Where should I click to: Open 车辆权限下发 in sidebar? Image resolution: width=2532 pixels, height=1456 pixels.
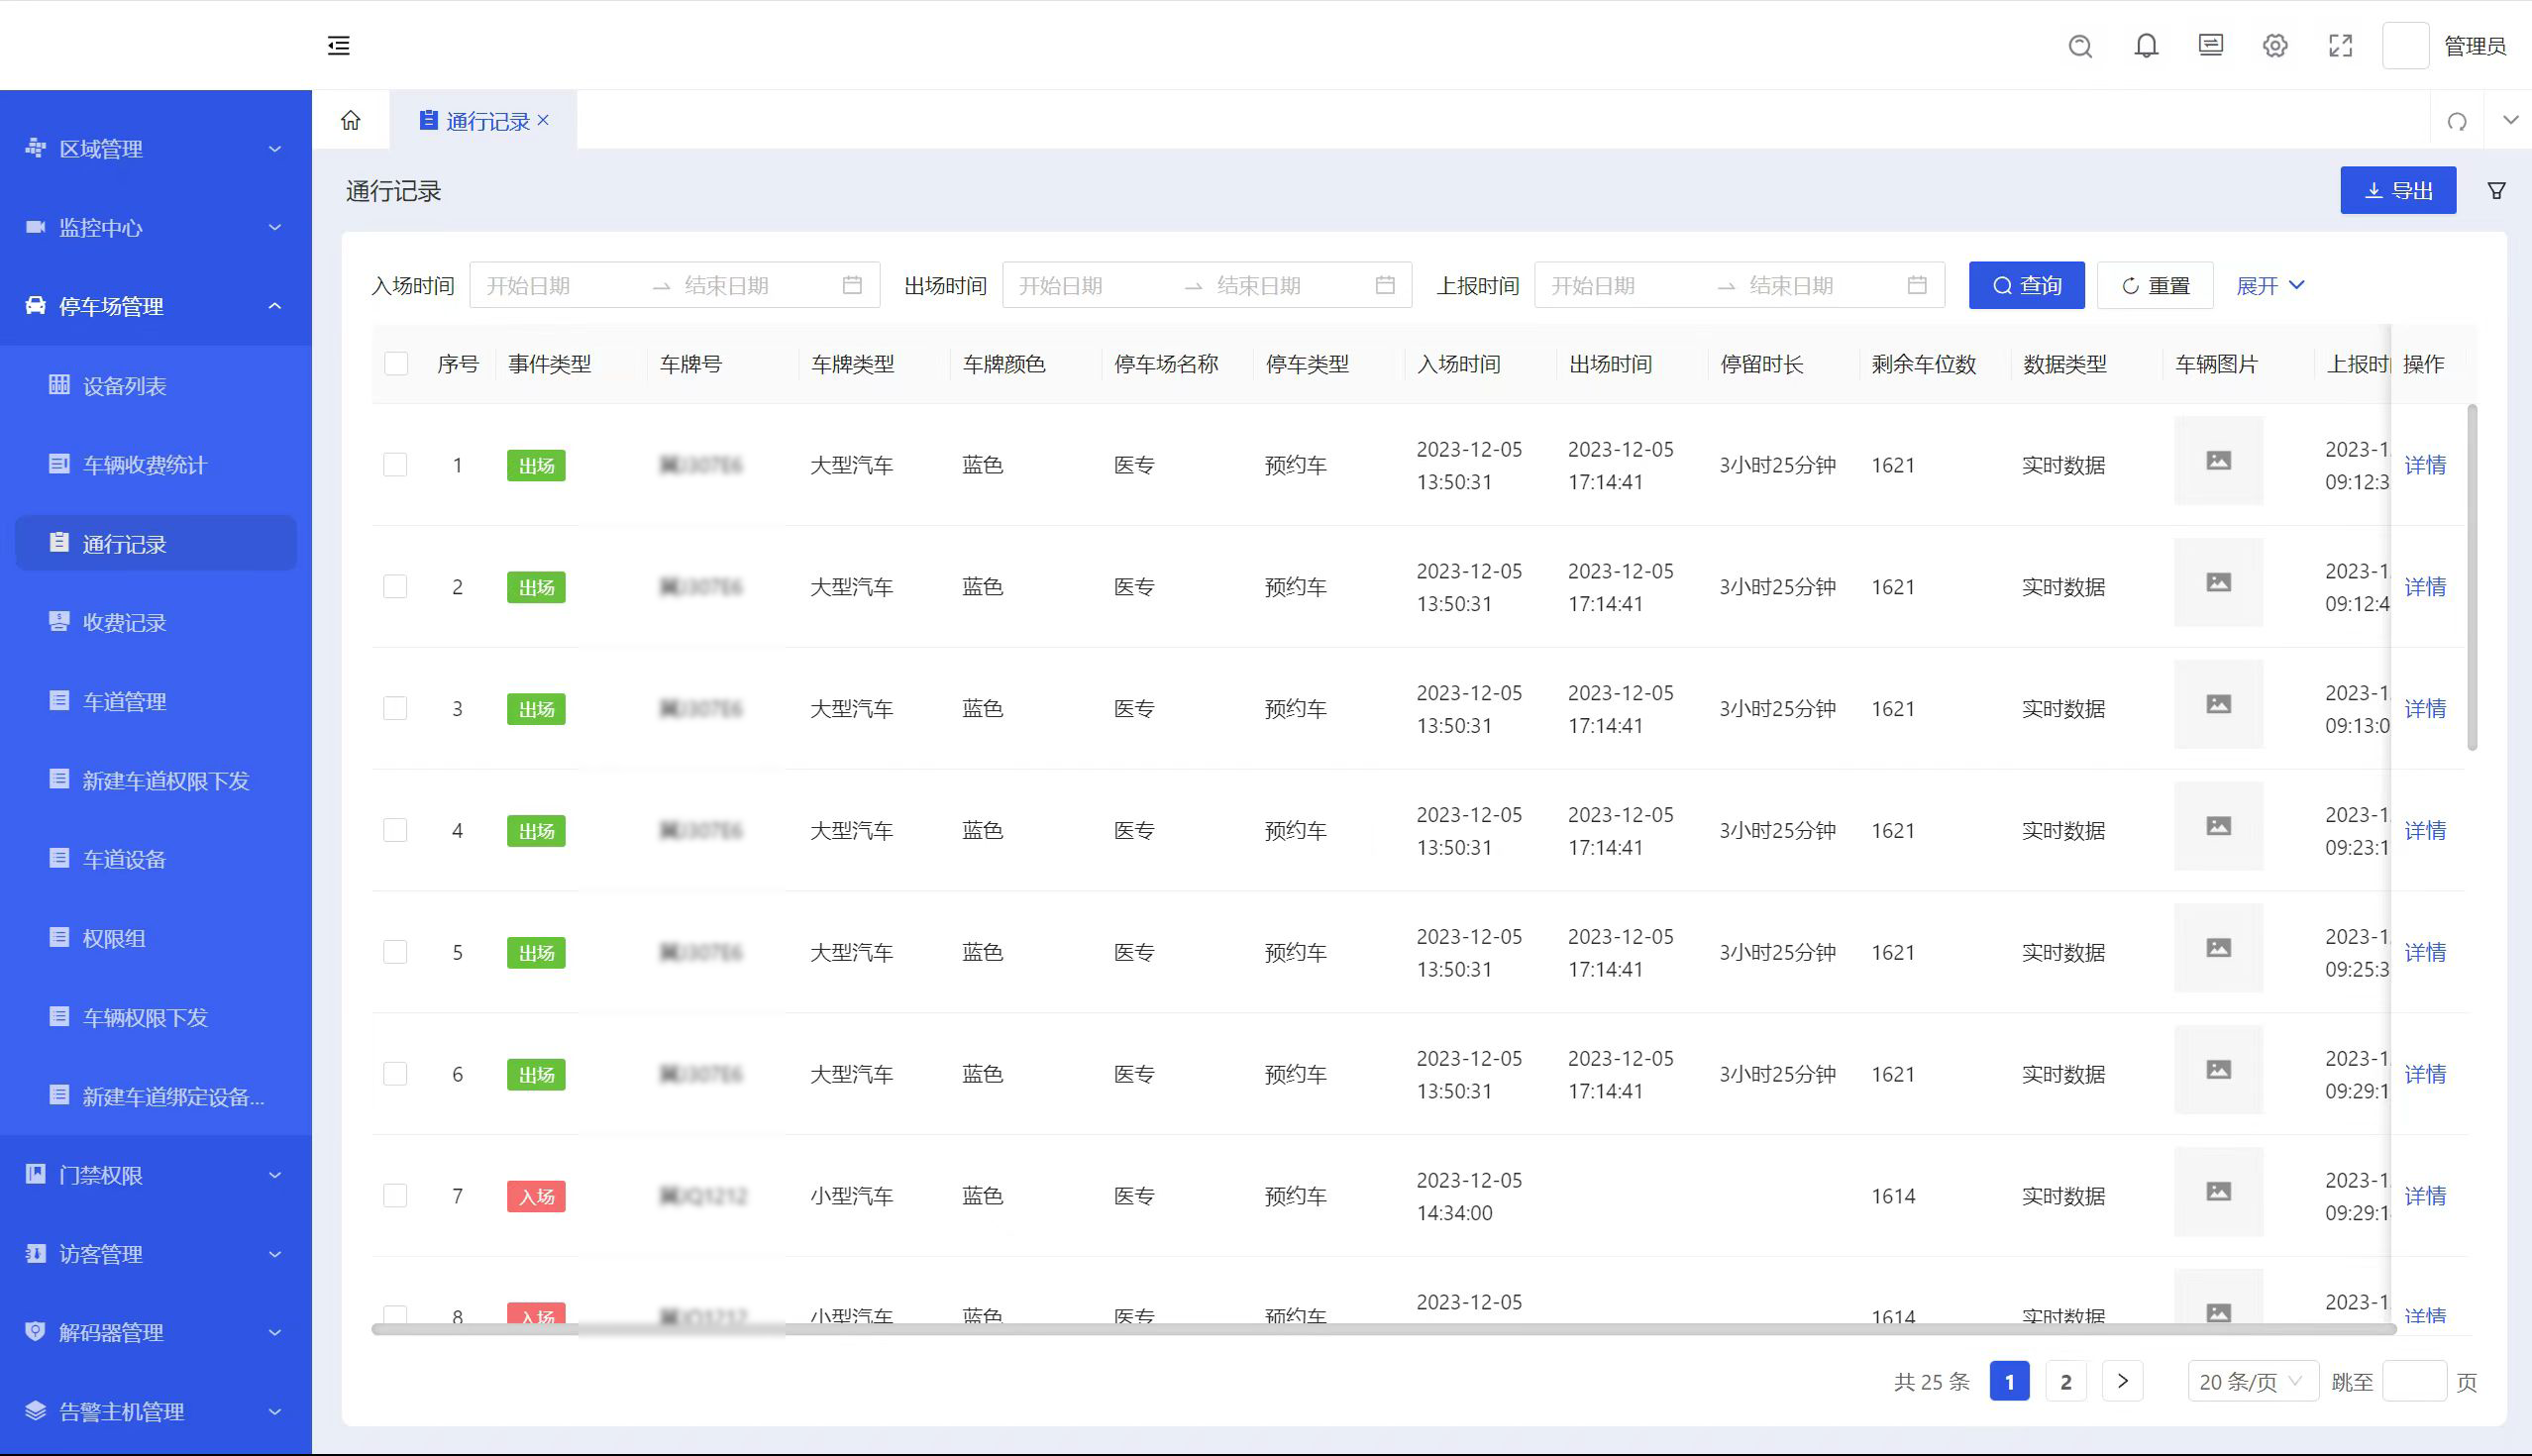click(156, 1017)
